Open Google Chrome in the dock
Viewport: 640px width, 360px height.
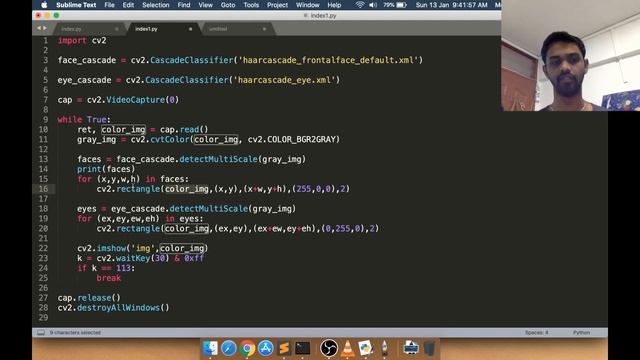[247, 348]
